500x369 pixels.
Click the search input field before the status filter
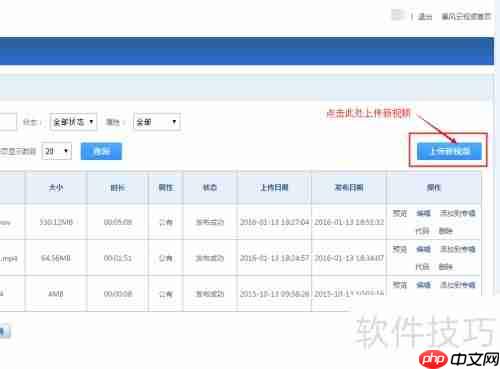click(7, 122)
